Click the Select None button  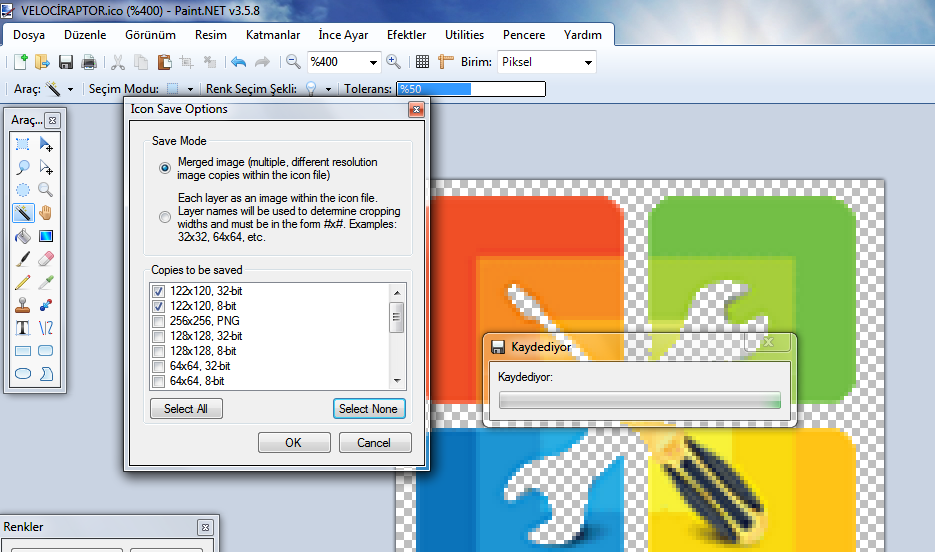369,409
